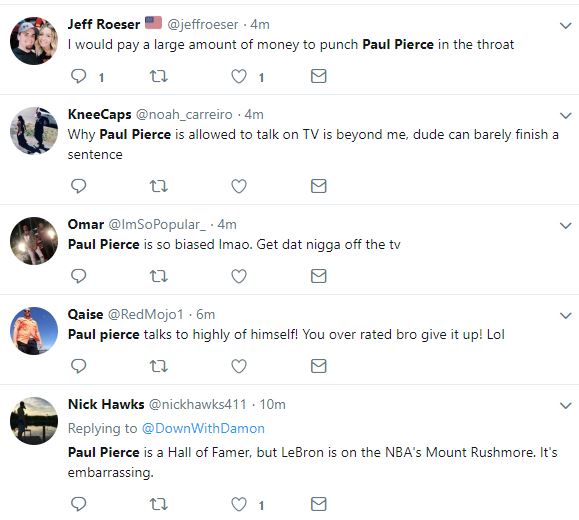Open Nick Hawks' display name
Screen dimensions: 579x520
(x=106, y=404)
